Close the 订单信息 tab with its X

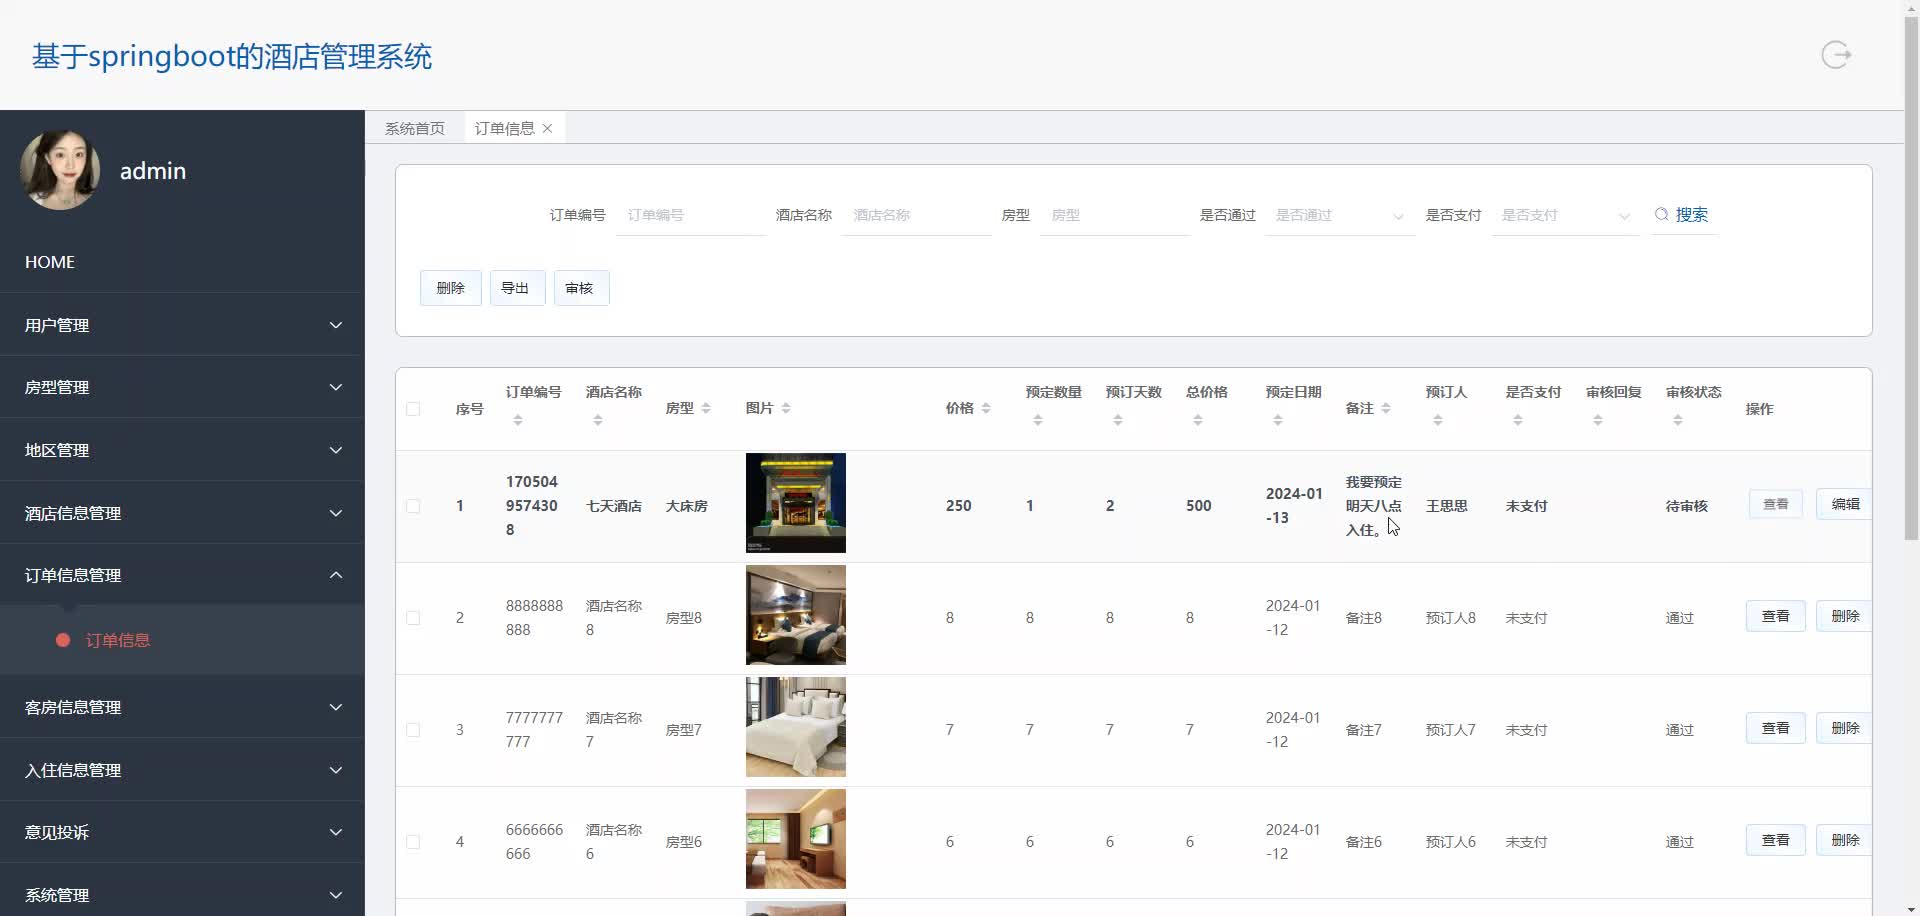[x=547, y=128]
